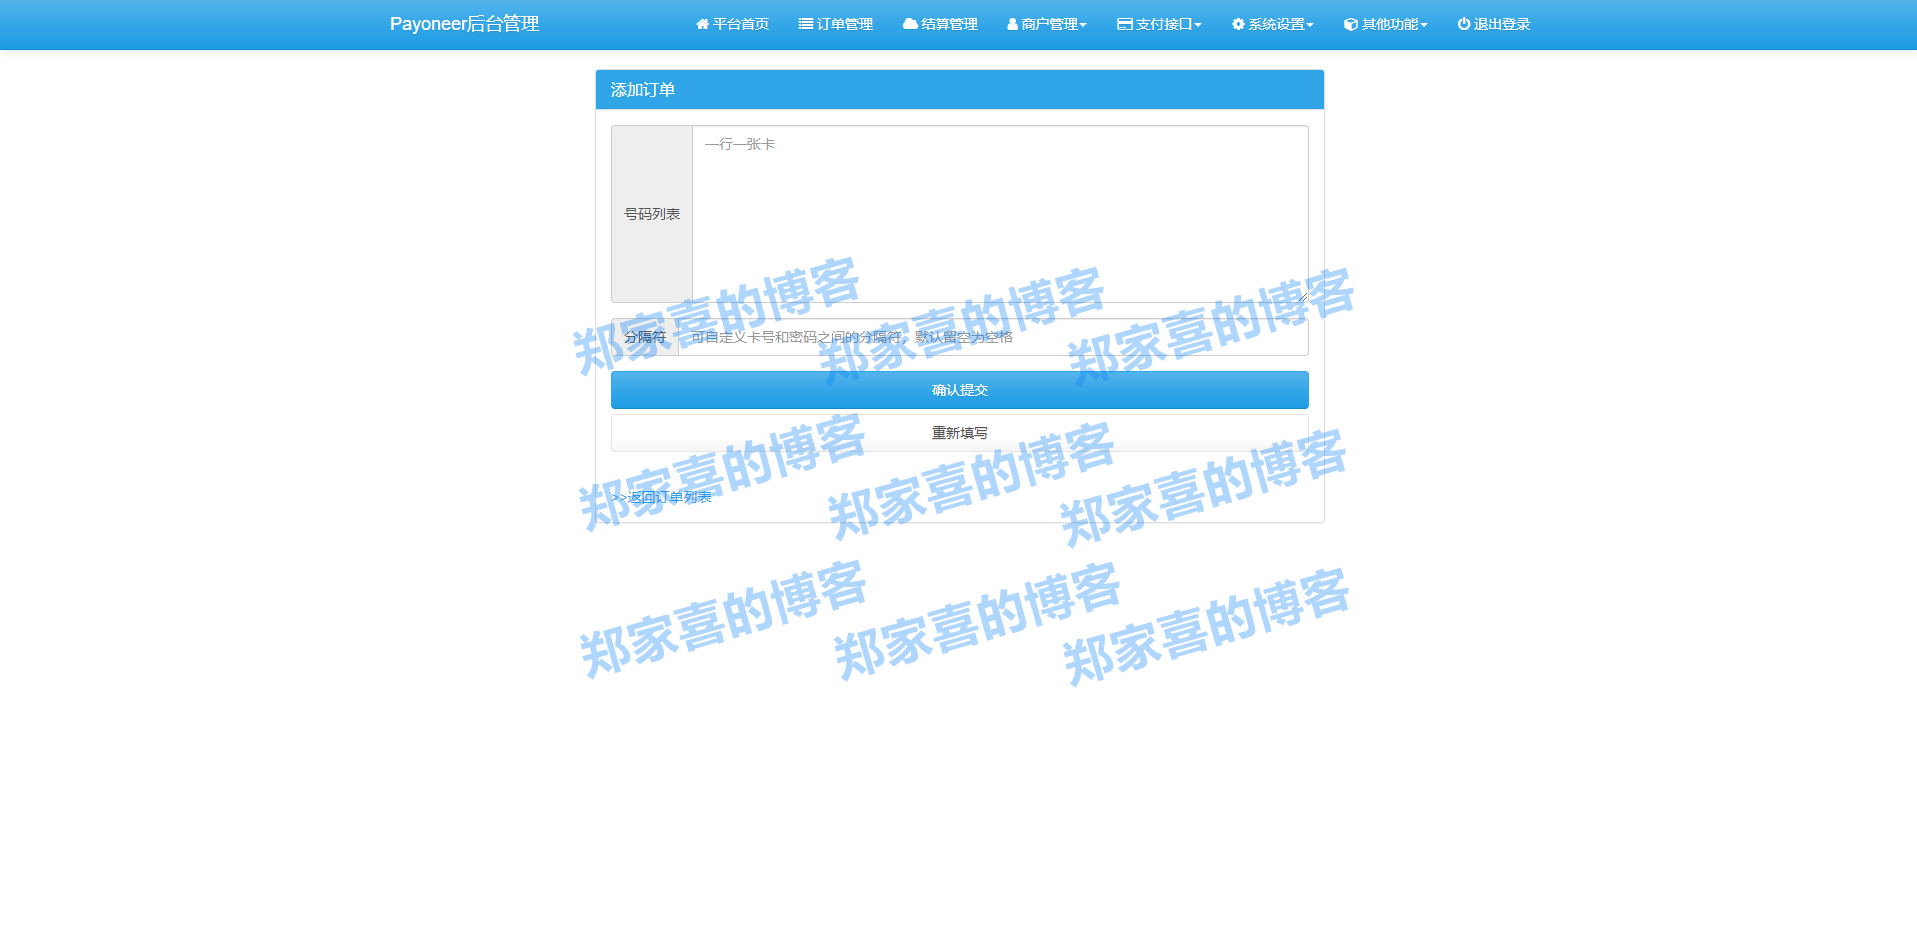1917x933 pixels.
Task: Click the card icon beside 支付接口
Action: [x=1125, y=24]
